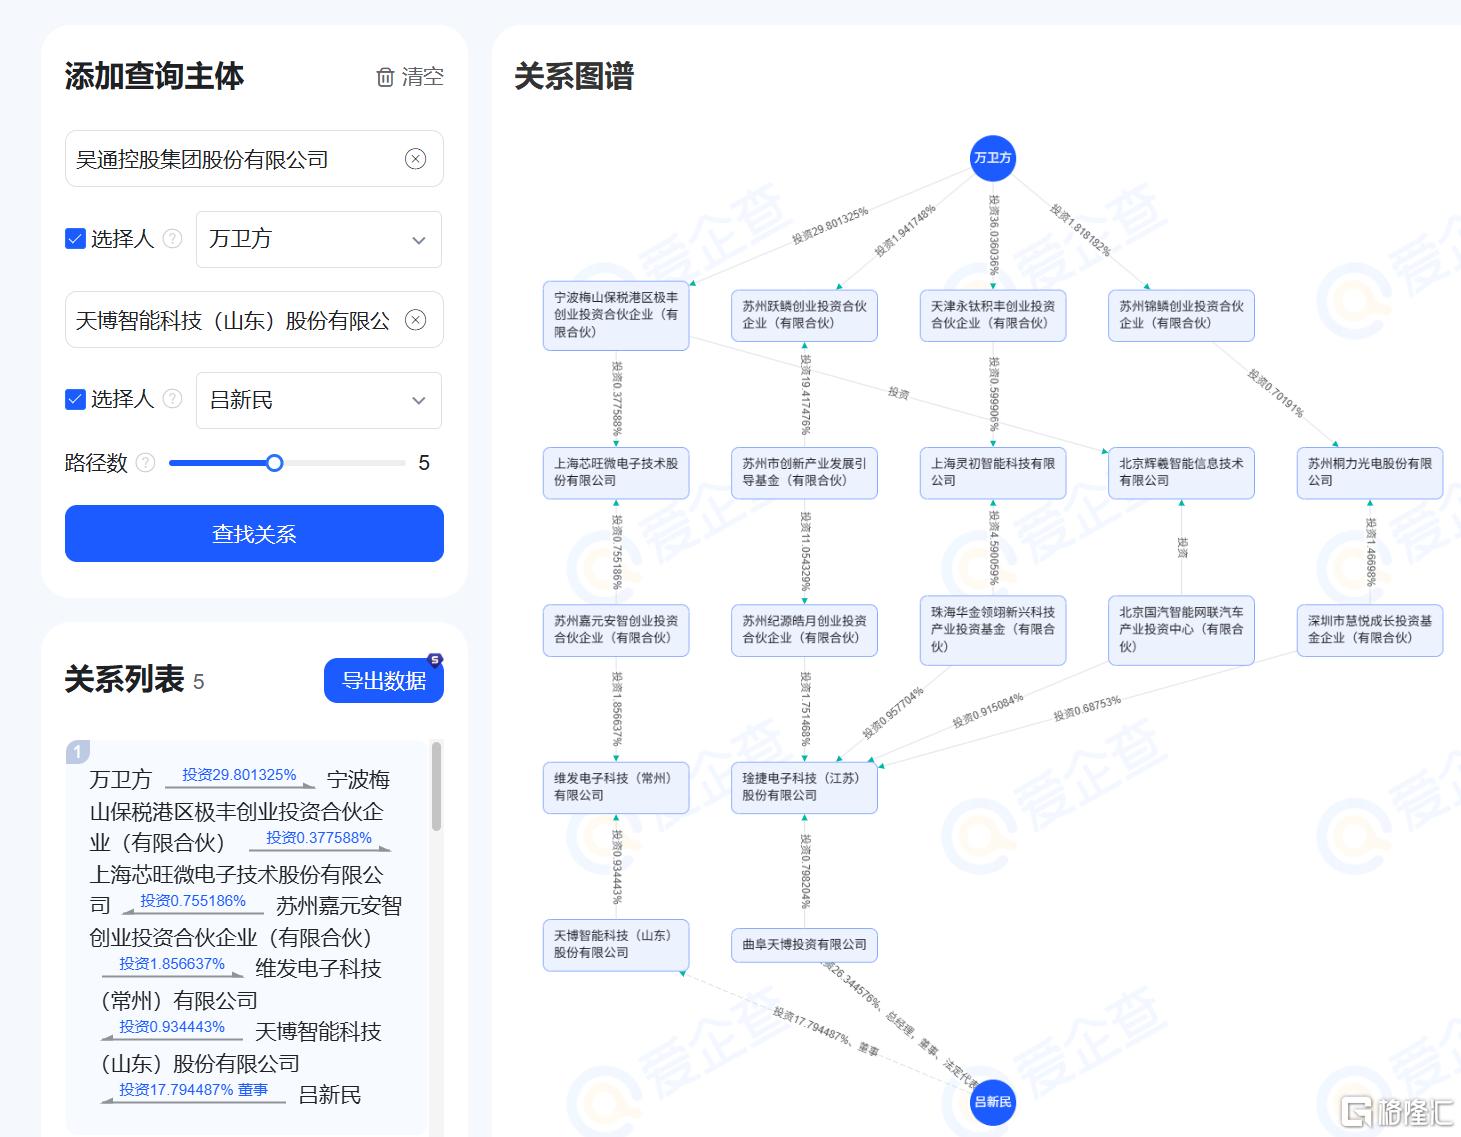Click node 深圳市慧悦成长投资基金企业
This screenshot has height=1137, width=1461.
pyautogui.click(x=1370, y=630)
